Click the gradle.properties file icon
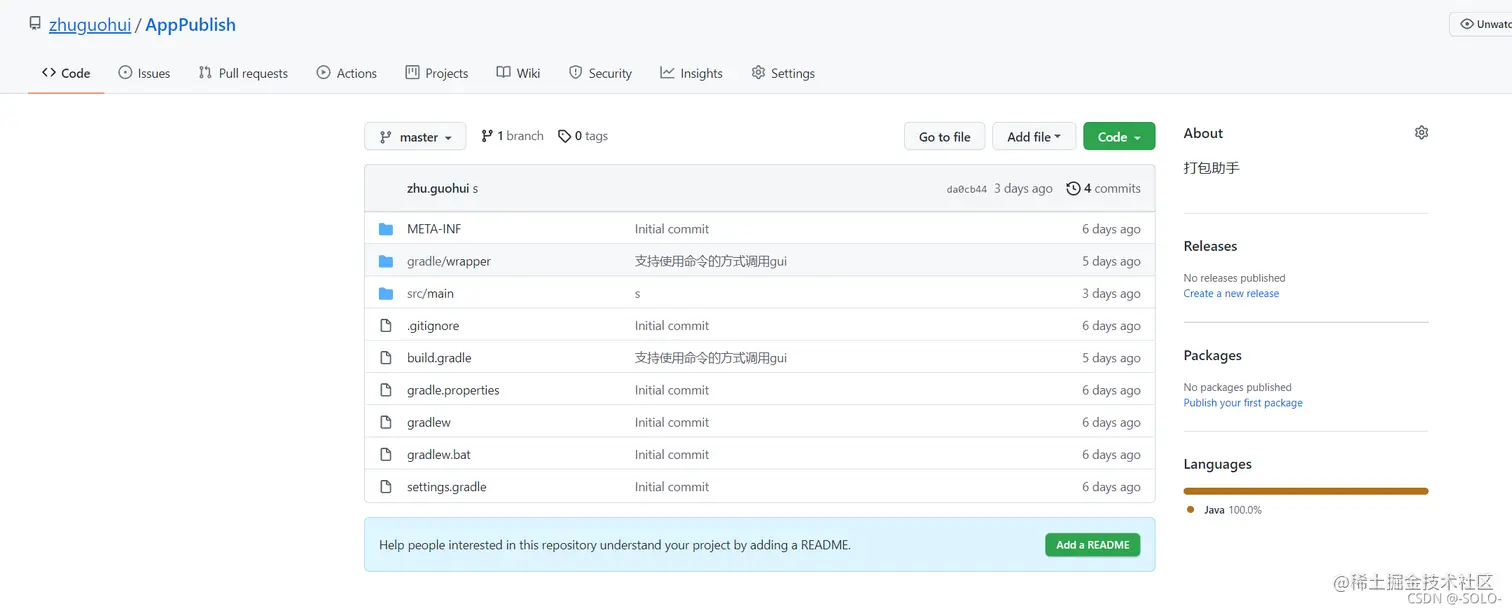The height and width of the screenshot is (611, 1512). [386, 390]
